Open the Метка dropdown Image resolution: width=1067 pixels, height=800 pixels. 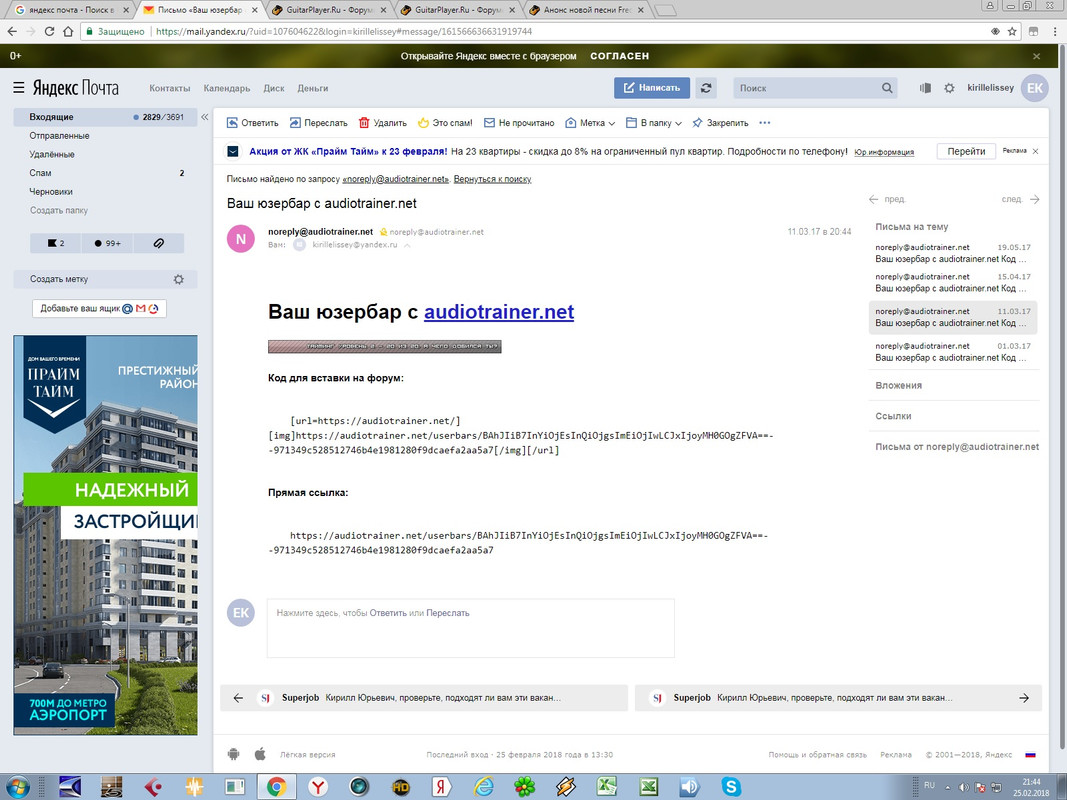click(x=590, y=123)
